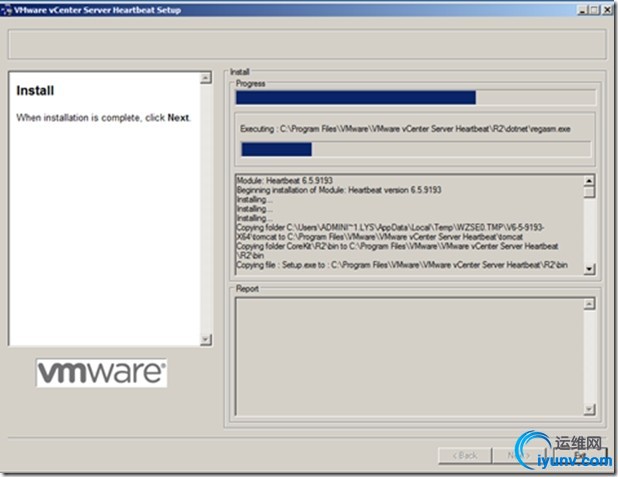The image size is (618, 477).
Task: Click the Progress group label
Action: [251, 84]
